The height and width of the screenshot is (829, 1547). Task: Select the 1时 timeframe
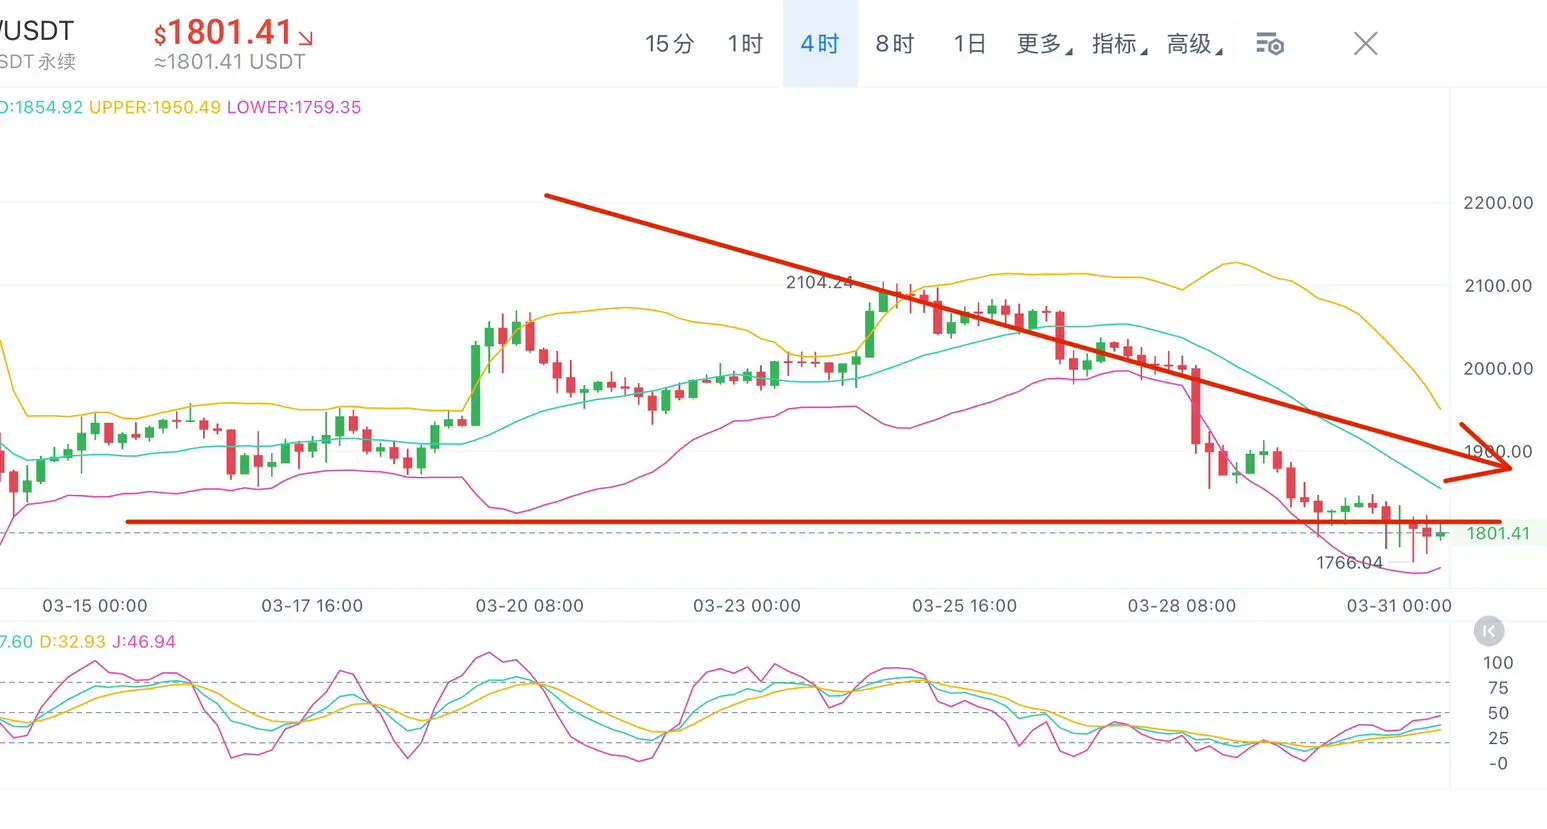pos(744,44)
